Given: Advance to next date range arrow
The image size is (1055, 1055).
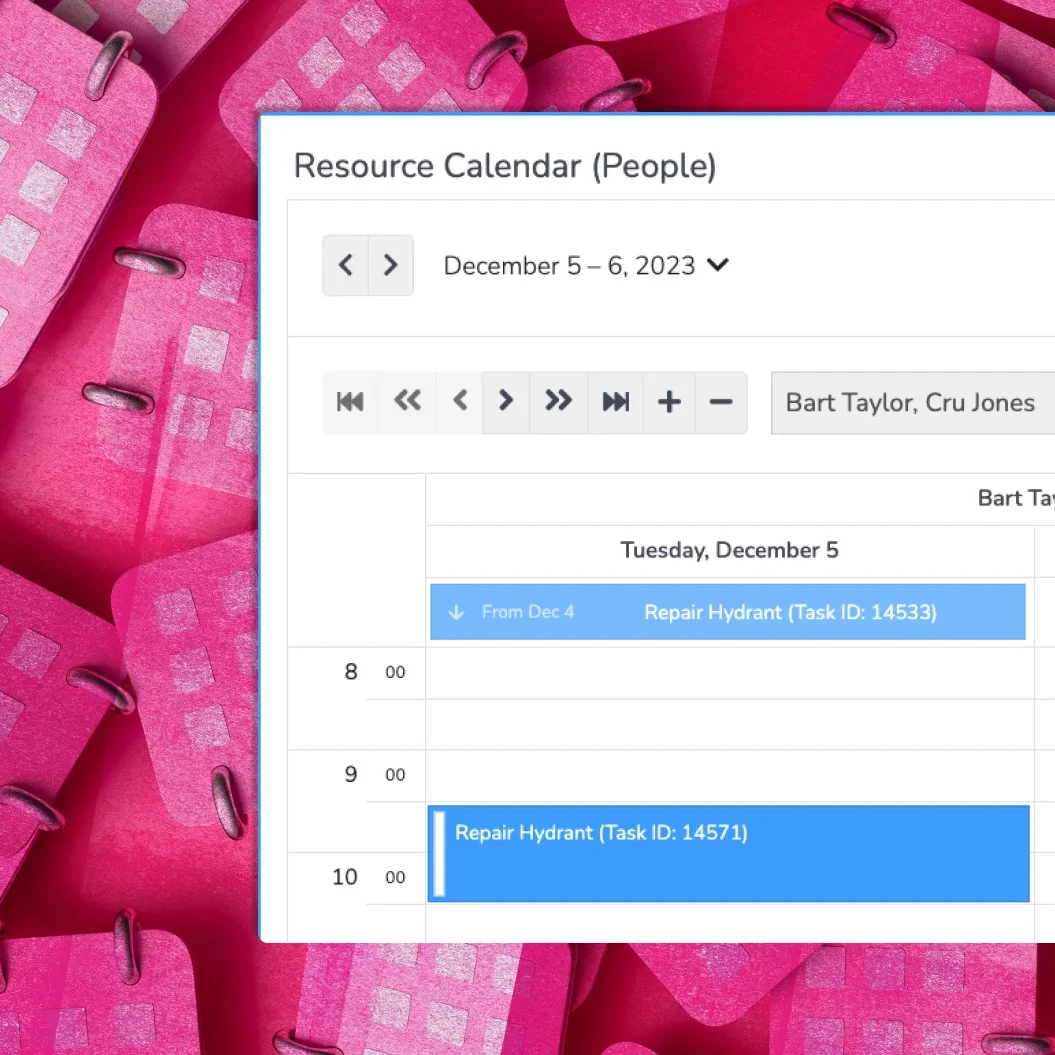Looking at the screenshot, I should click(x=391, y=266).
